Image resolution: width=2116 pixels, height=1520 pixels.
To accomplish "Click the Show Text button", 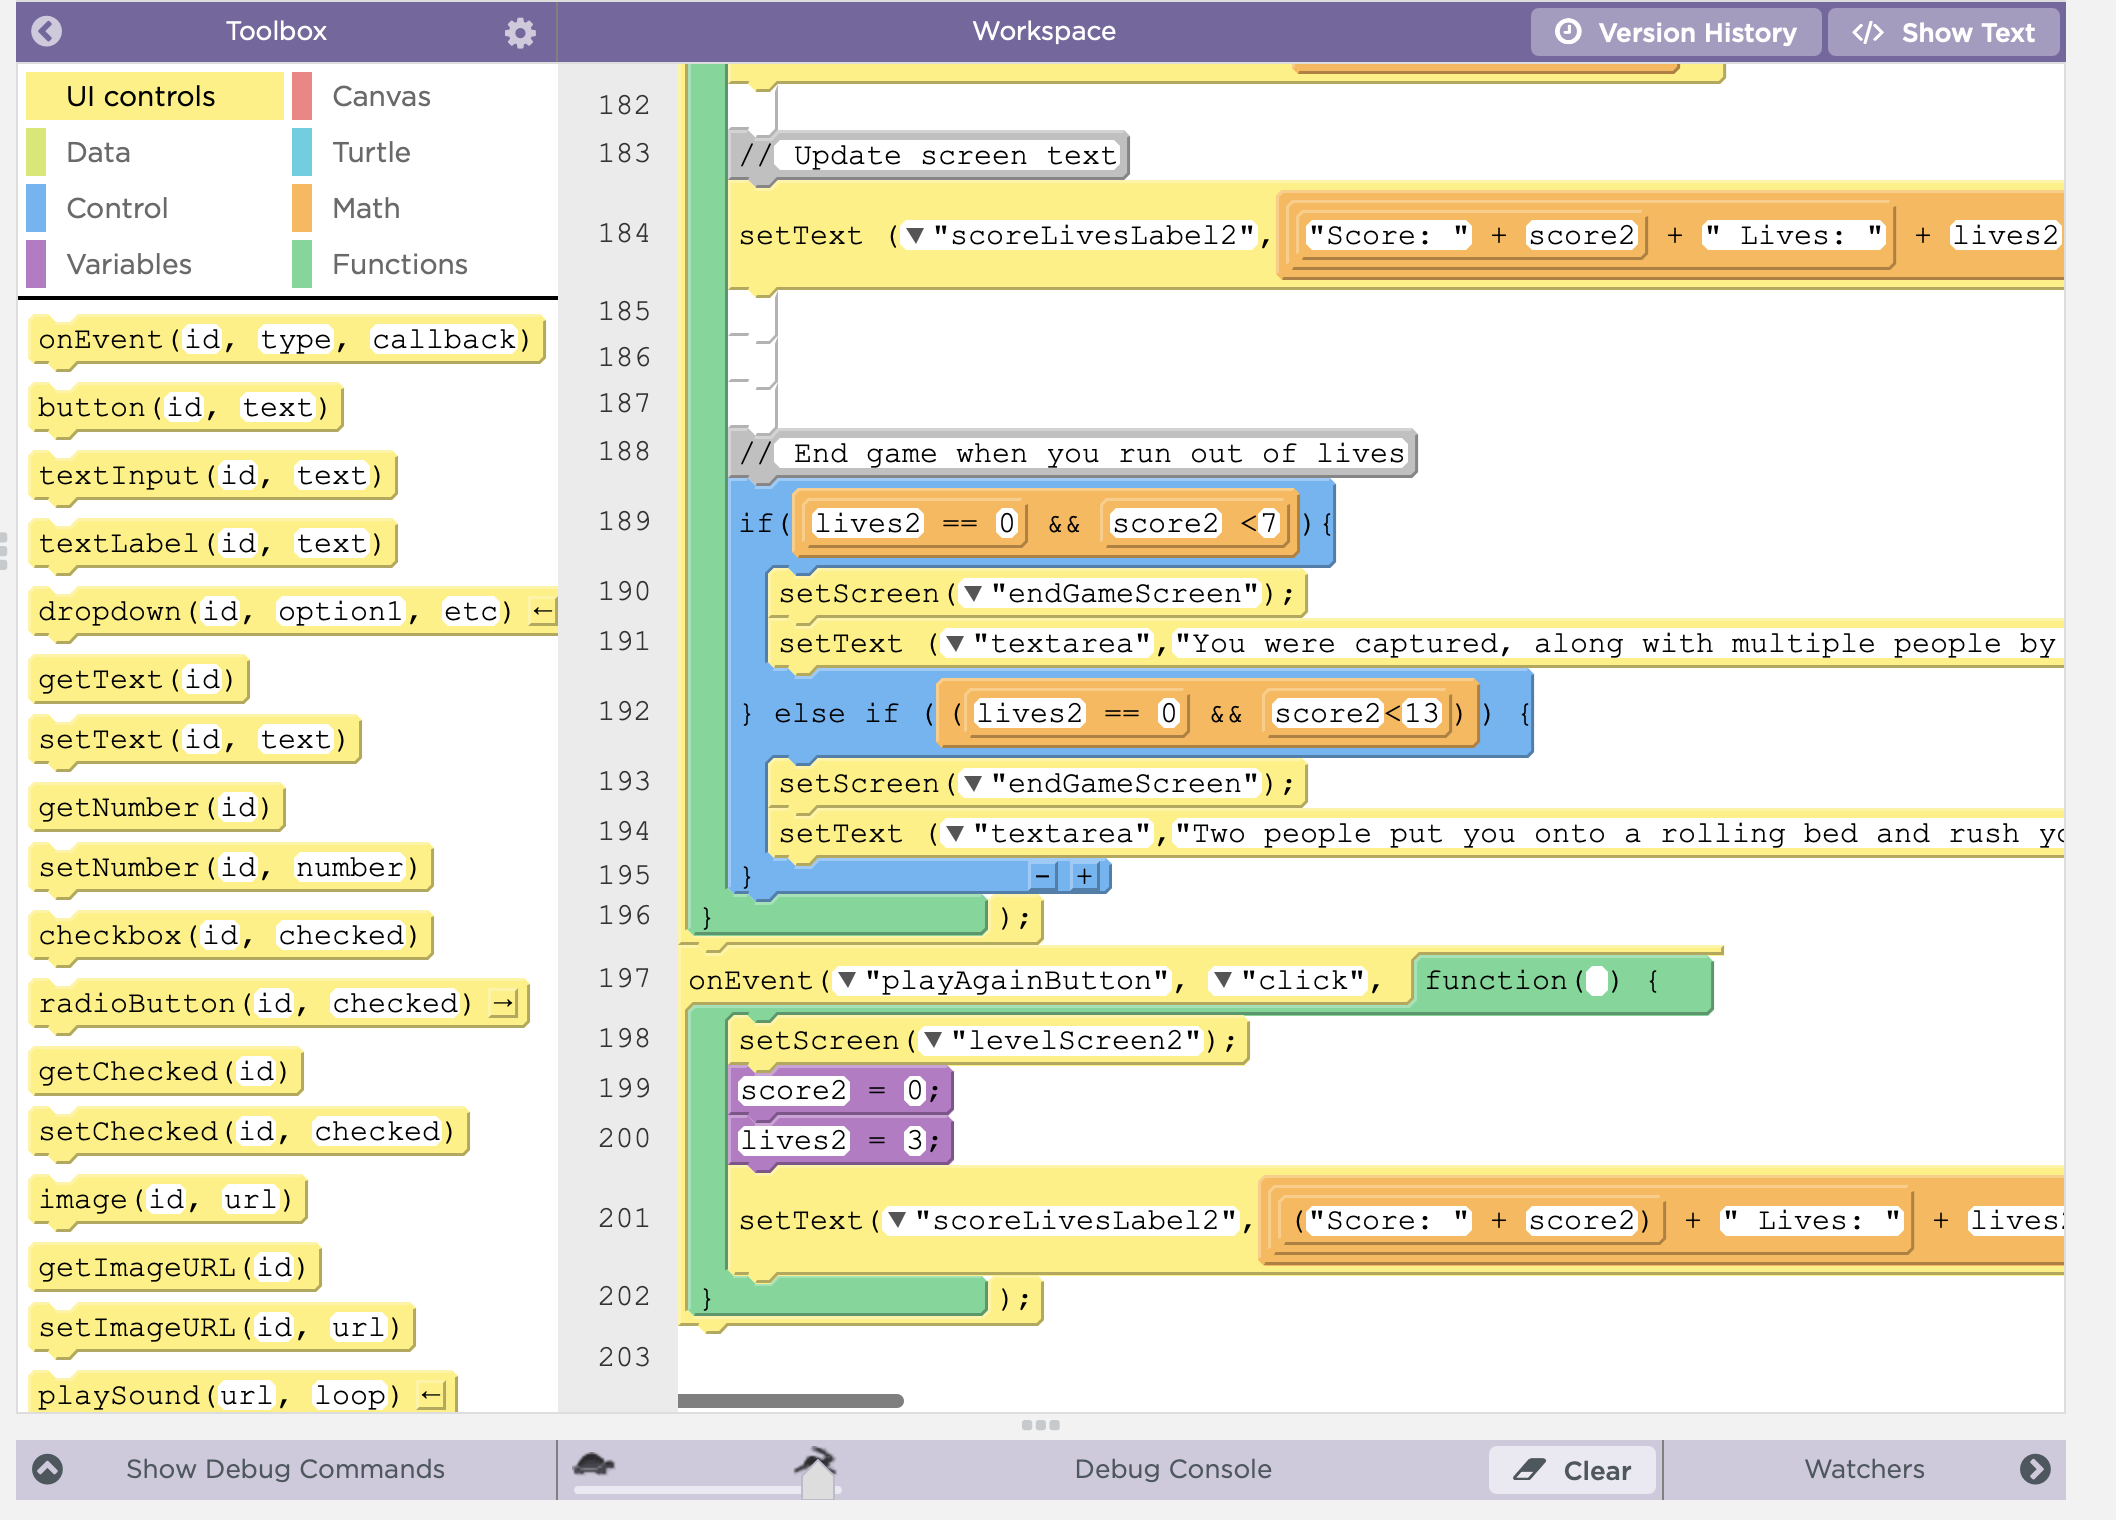I will coord(1944,32).
